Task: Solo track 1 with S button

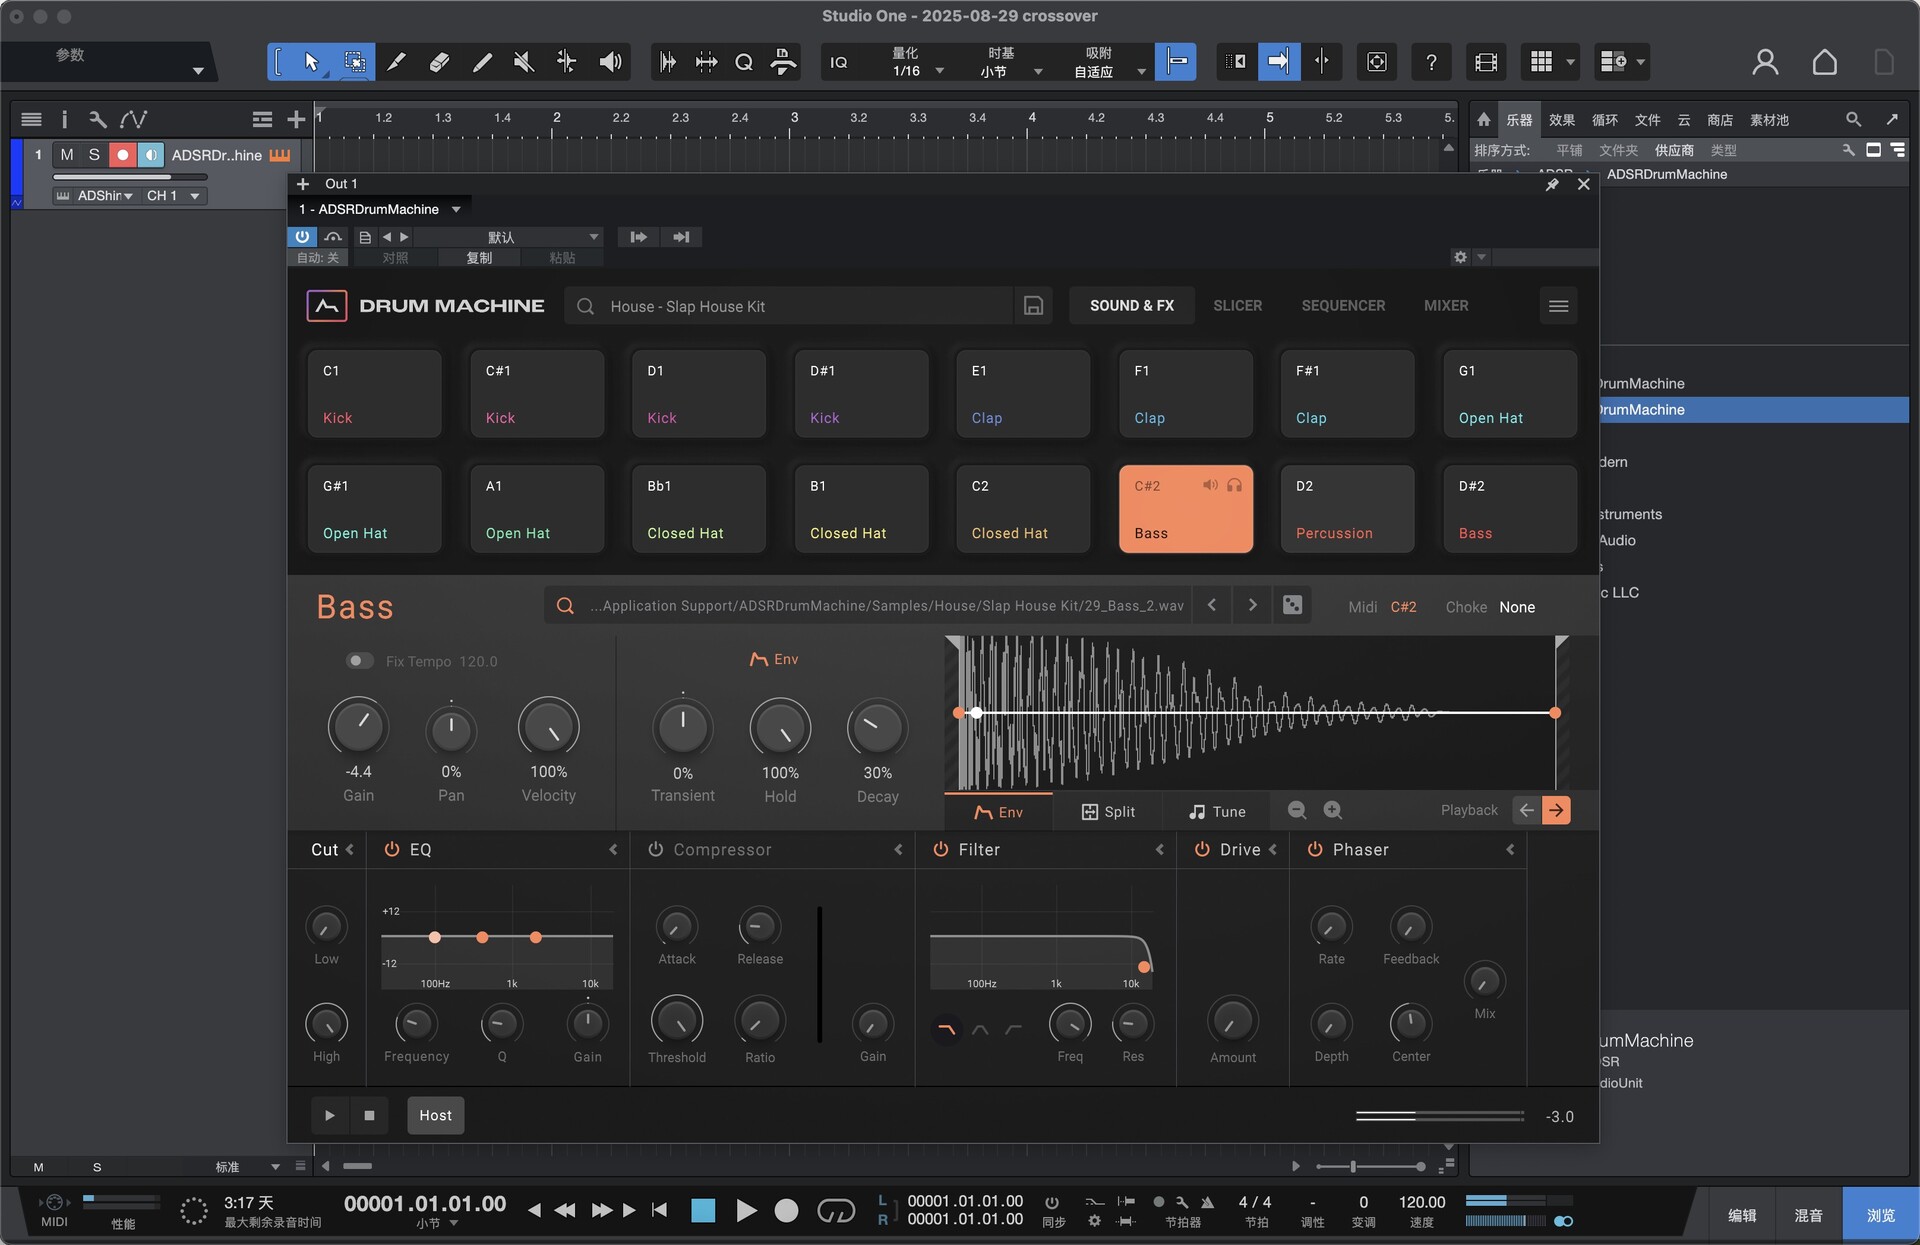Action: coord(94,155)
